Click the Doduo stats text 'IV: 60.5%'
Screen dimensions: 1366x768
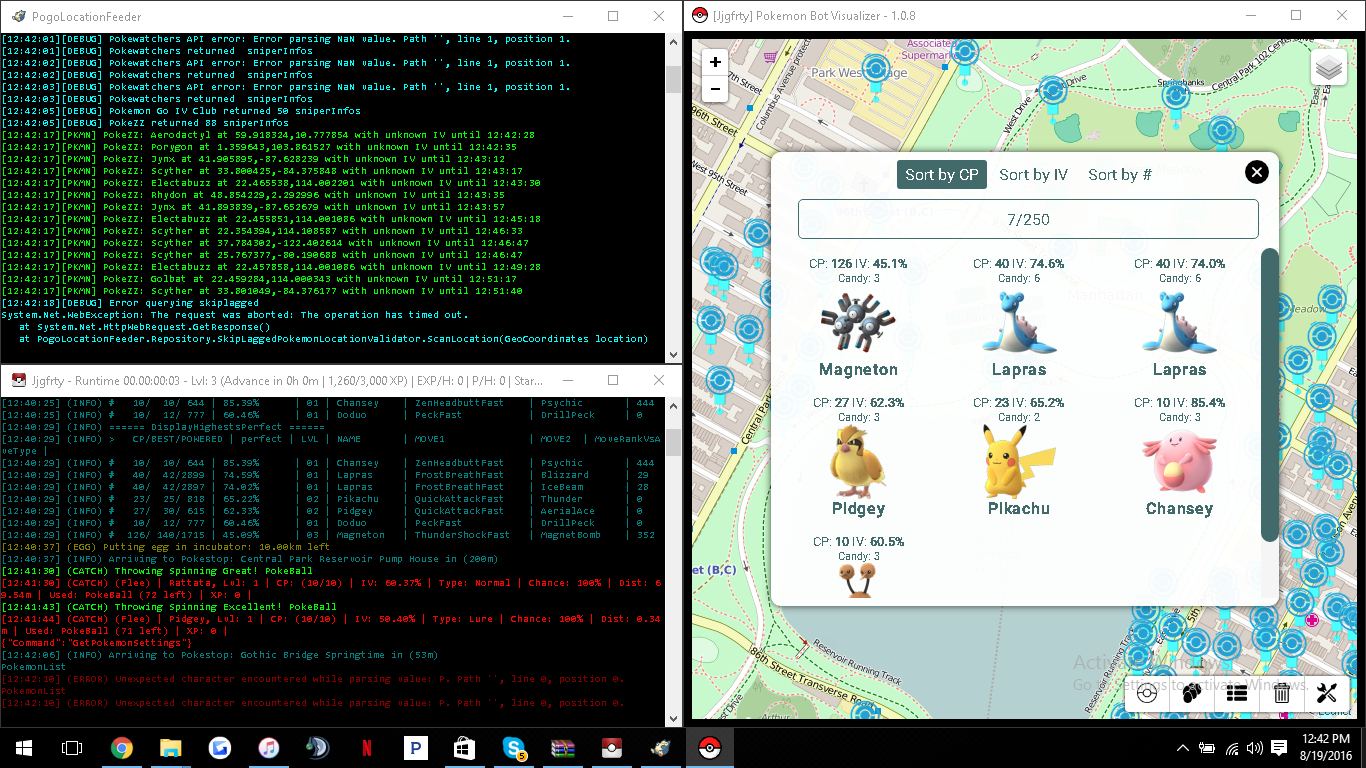876,542
